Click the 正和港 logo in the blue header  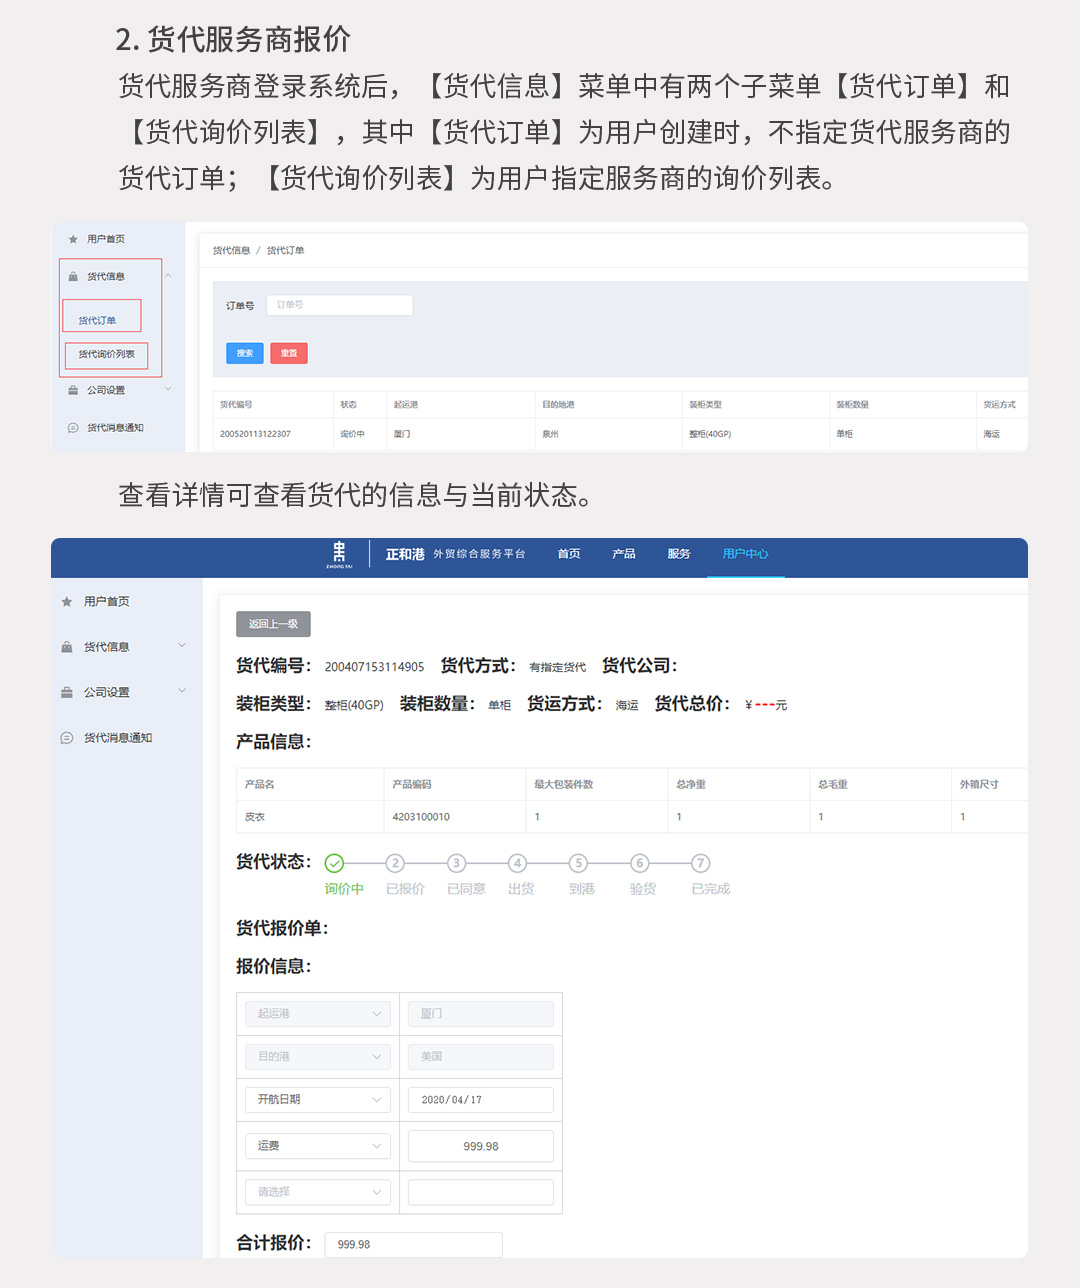[x=339, y=554]
